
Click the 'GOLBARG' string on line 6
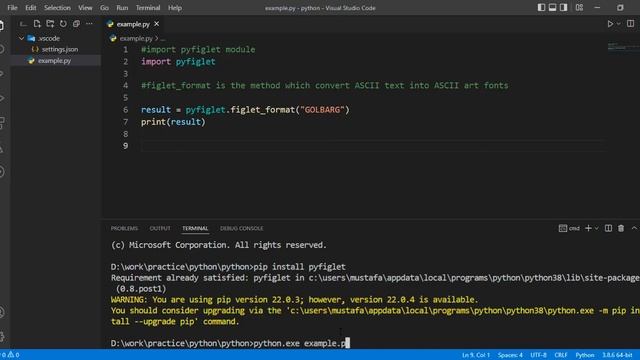[322, 110]
